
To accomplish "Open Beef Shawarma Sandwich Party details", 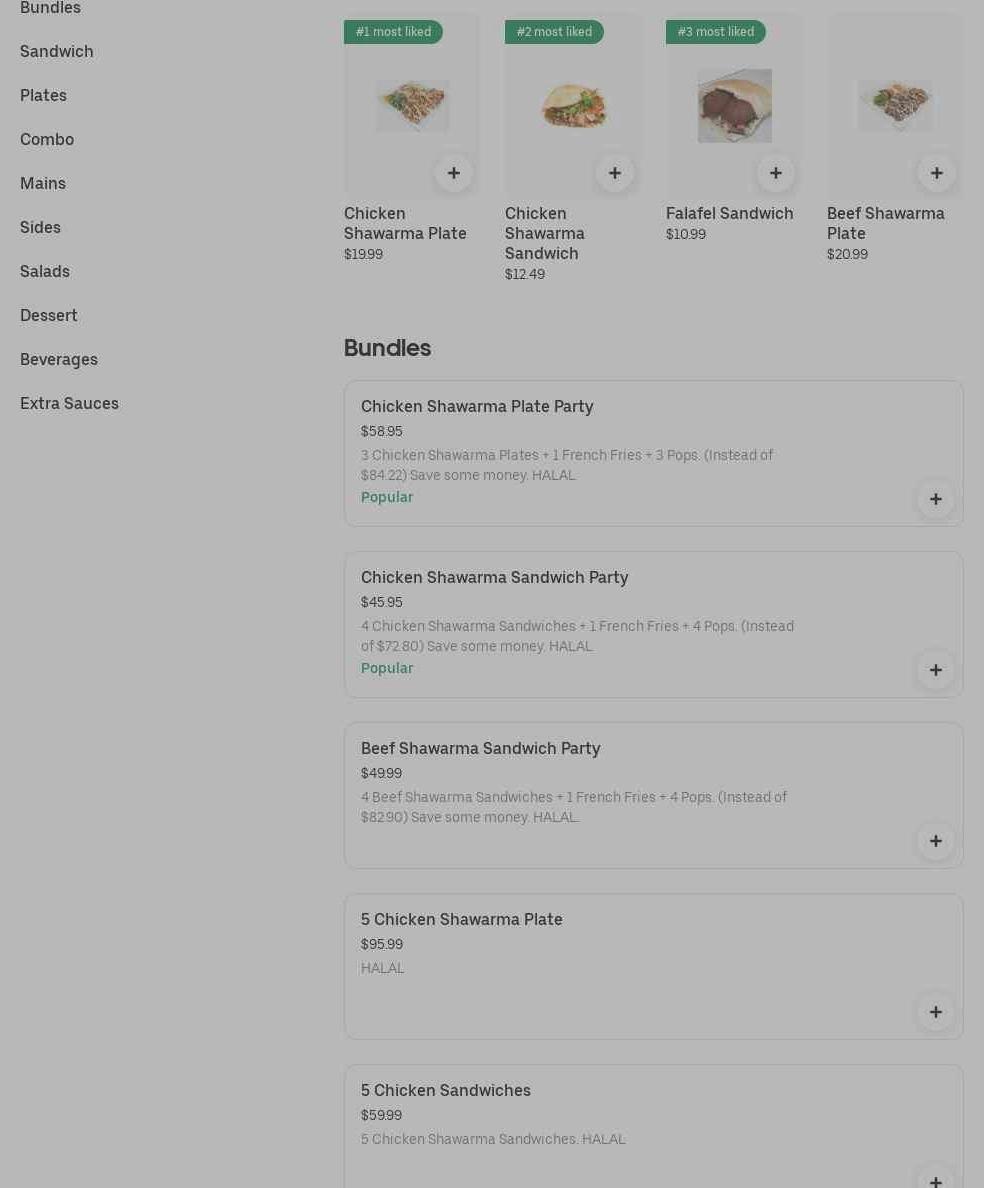I will 480,748.
